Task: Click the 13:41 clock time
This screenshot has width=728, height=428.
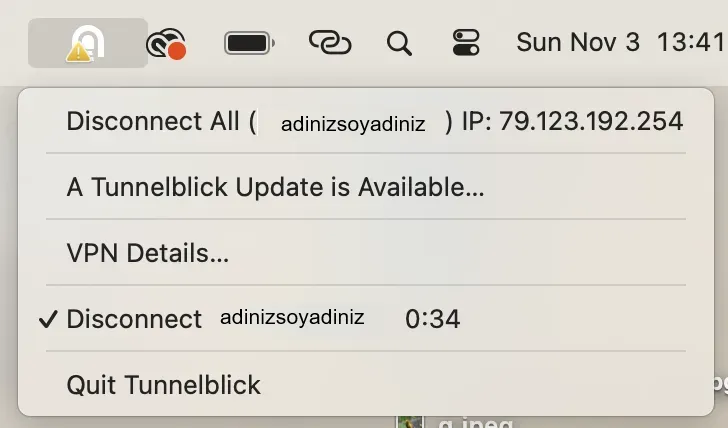Action: pyautogui.click(x=691, y=42)
